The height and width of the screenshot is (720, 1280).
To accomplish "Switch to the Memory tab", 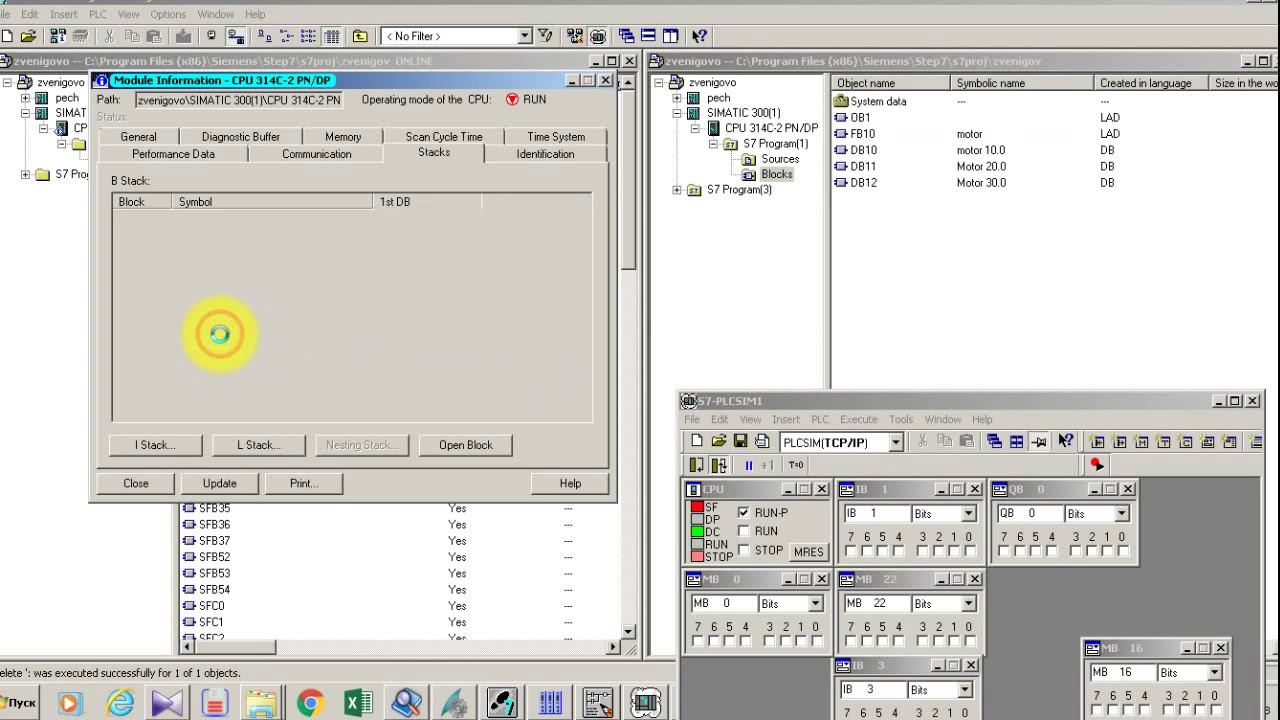I will coord(343,137).
